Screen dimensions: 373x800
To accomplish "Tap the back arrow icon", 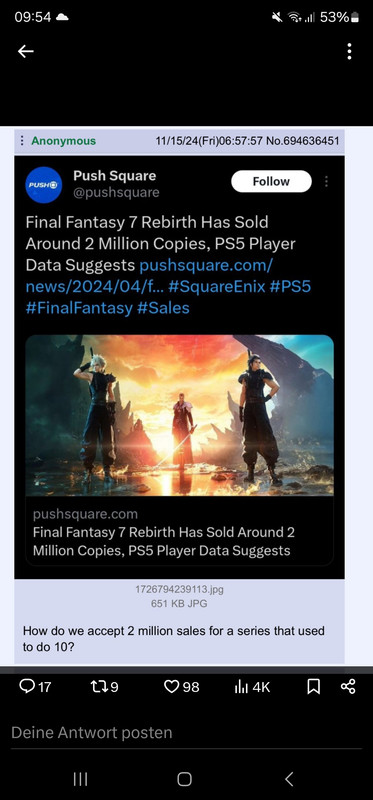I will click(26, 51).
